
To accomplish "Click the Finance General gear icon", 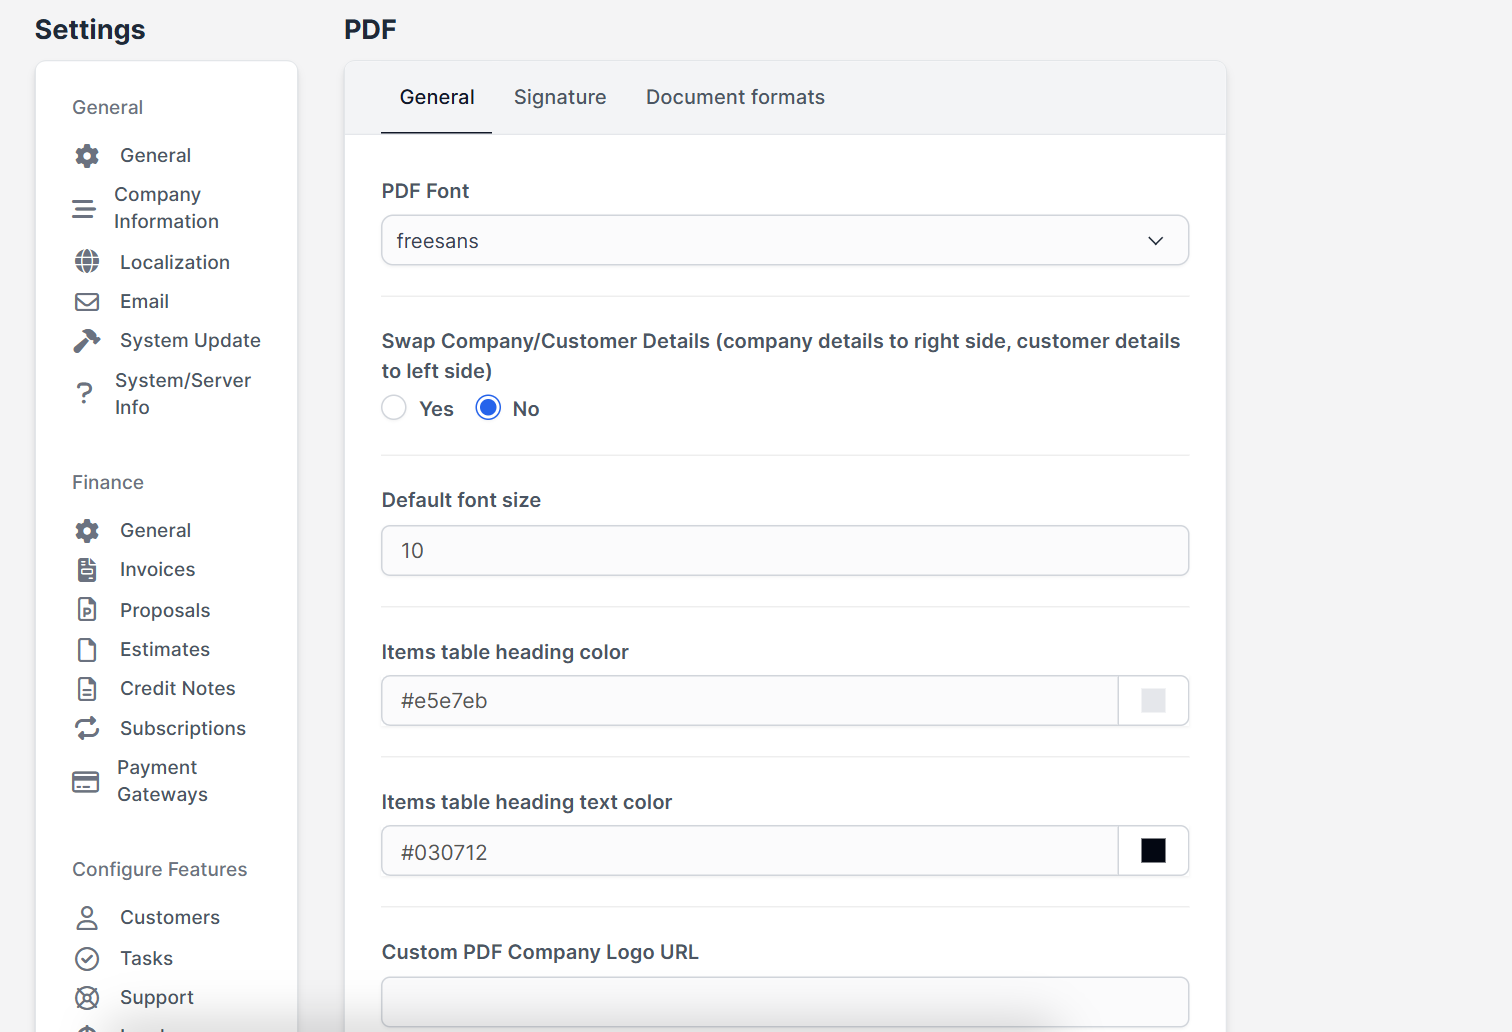I will click(87, 530).
